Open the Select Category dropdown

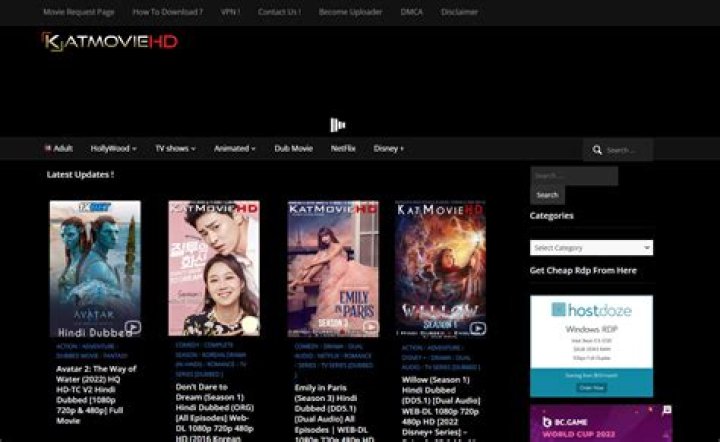tap(591, 248)
